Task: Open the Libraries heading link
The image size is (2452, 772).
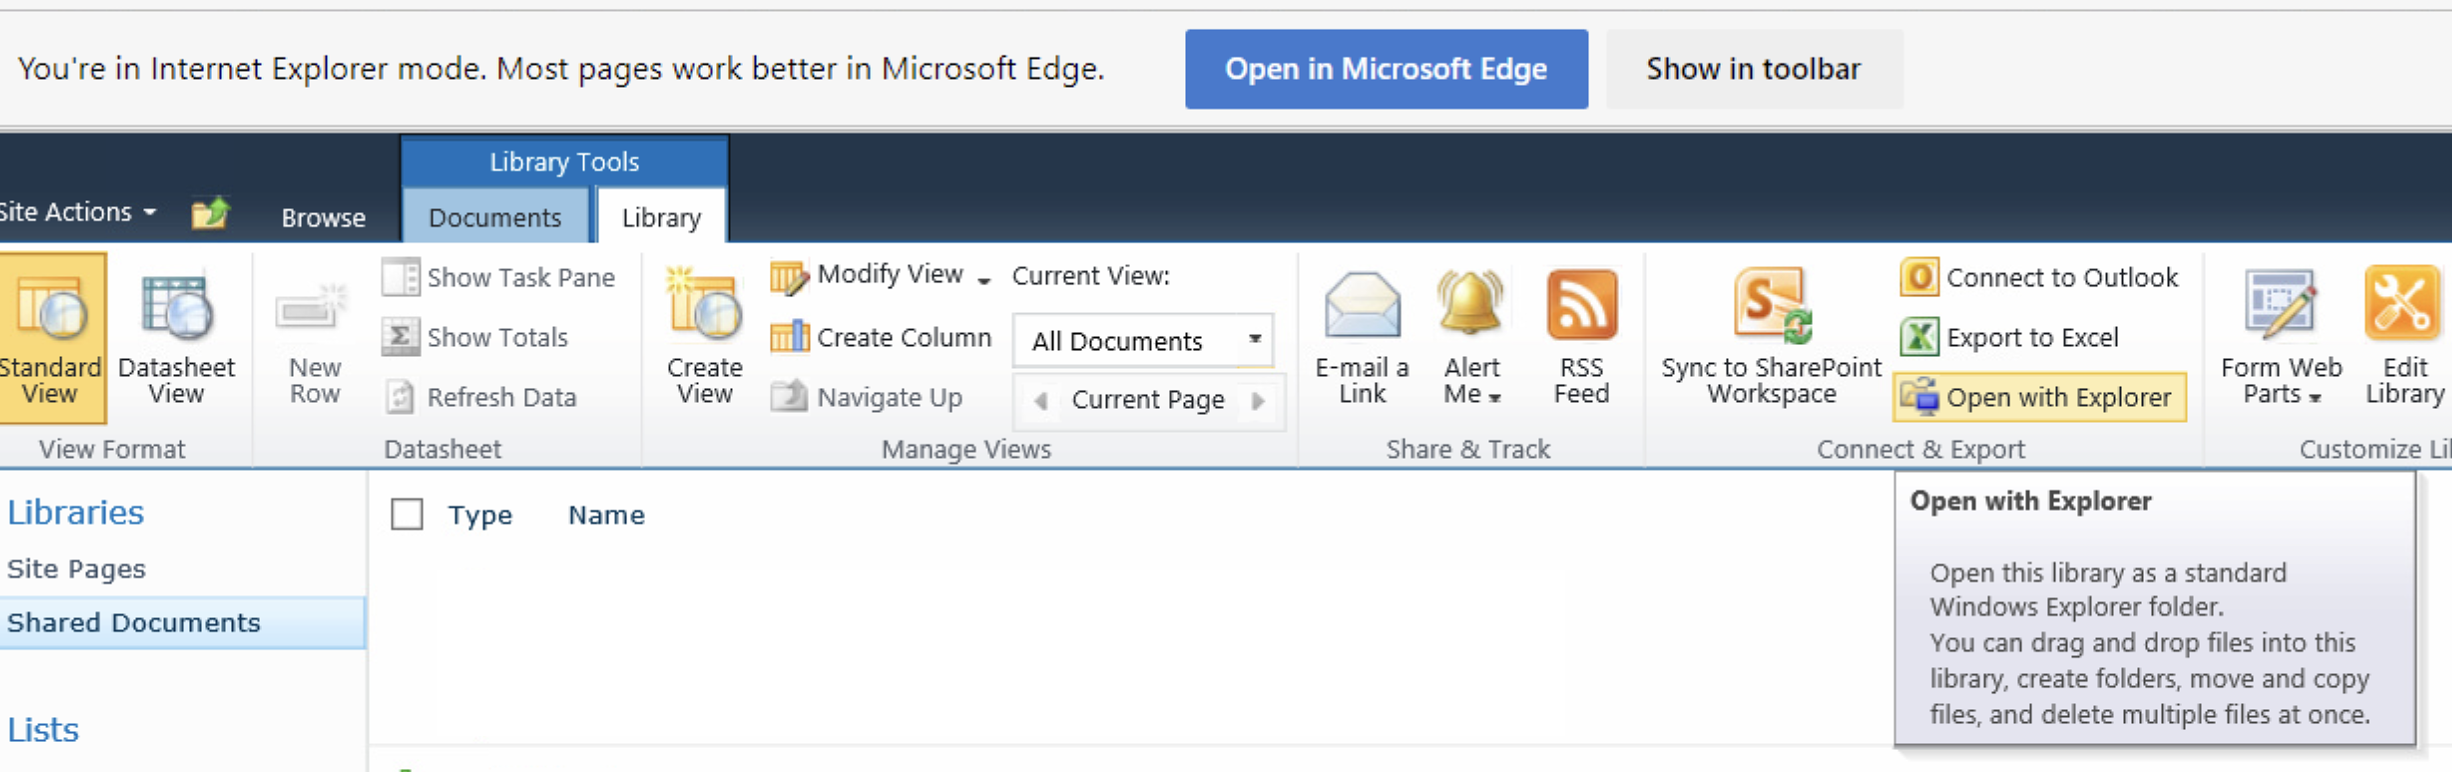Action: tap(76, 512)
